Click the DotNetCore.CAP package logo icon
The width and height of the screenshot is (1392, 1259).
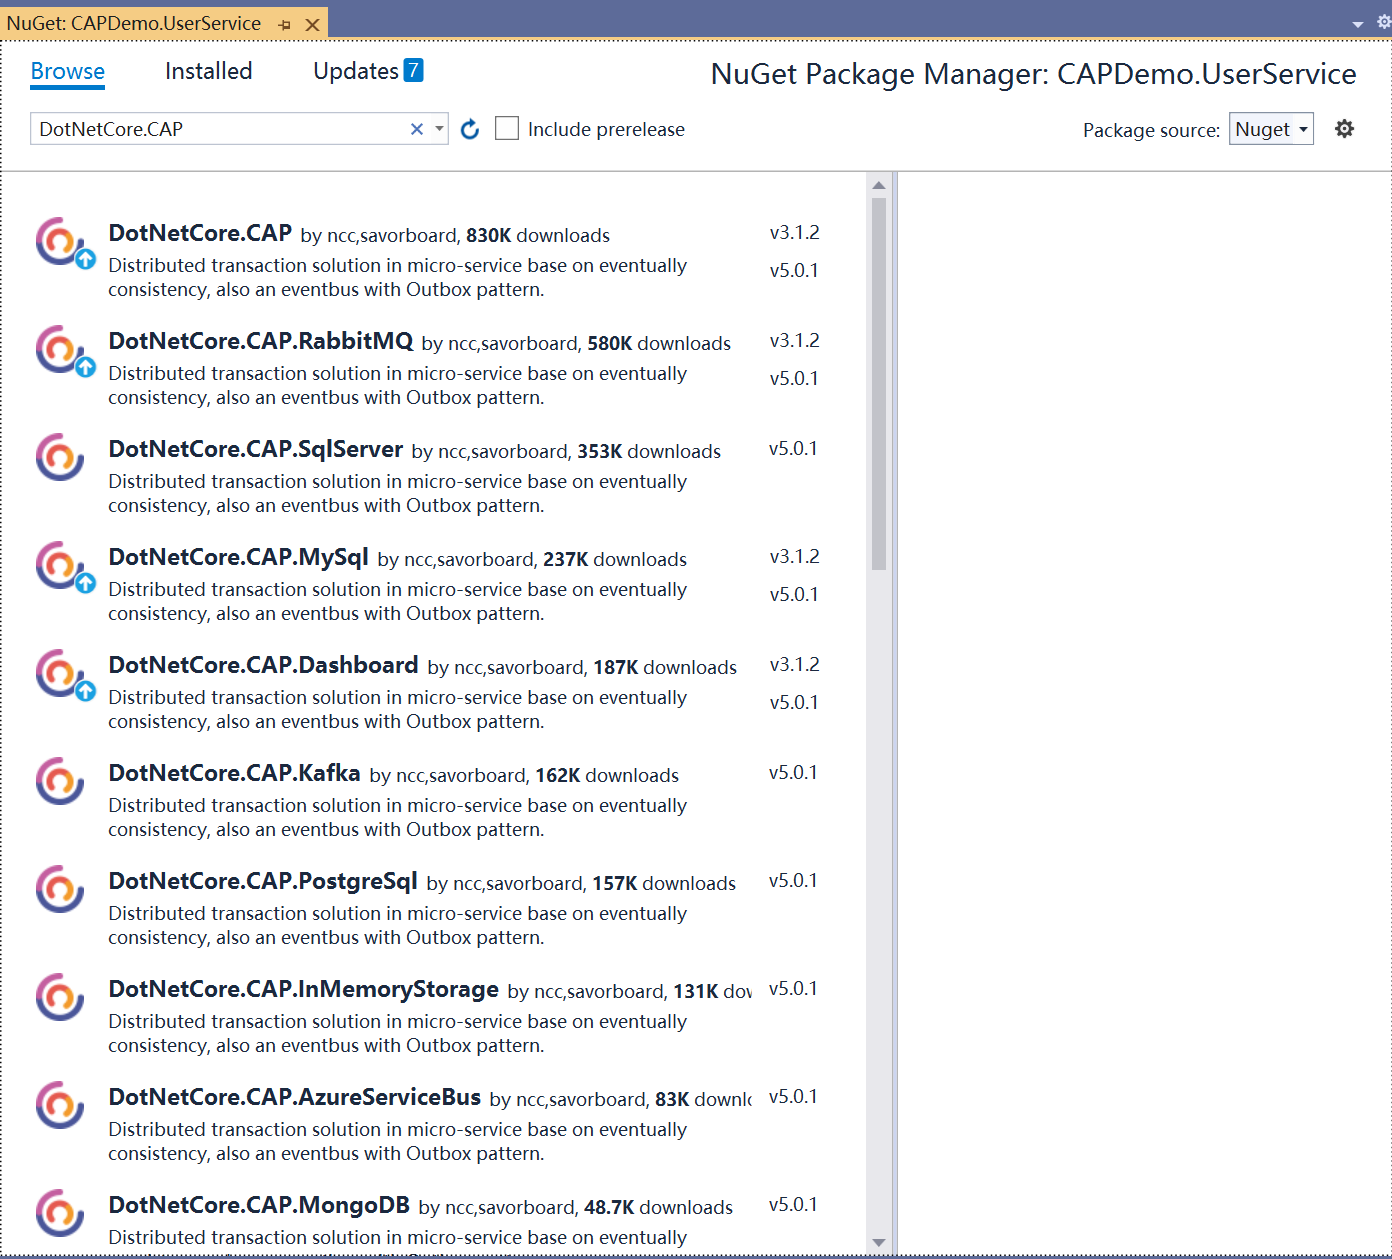click(60, 241)
